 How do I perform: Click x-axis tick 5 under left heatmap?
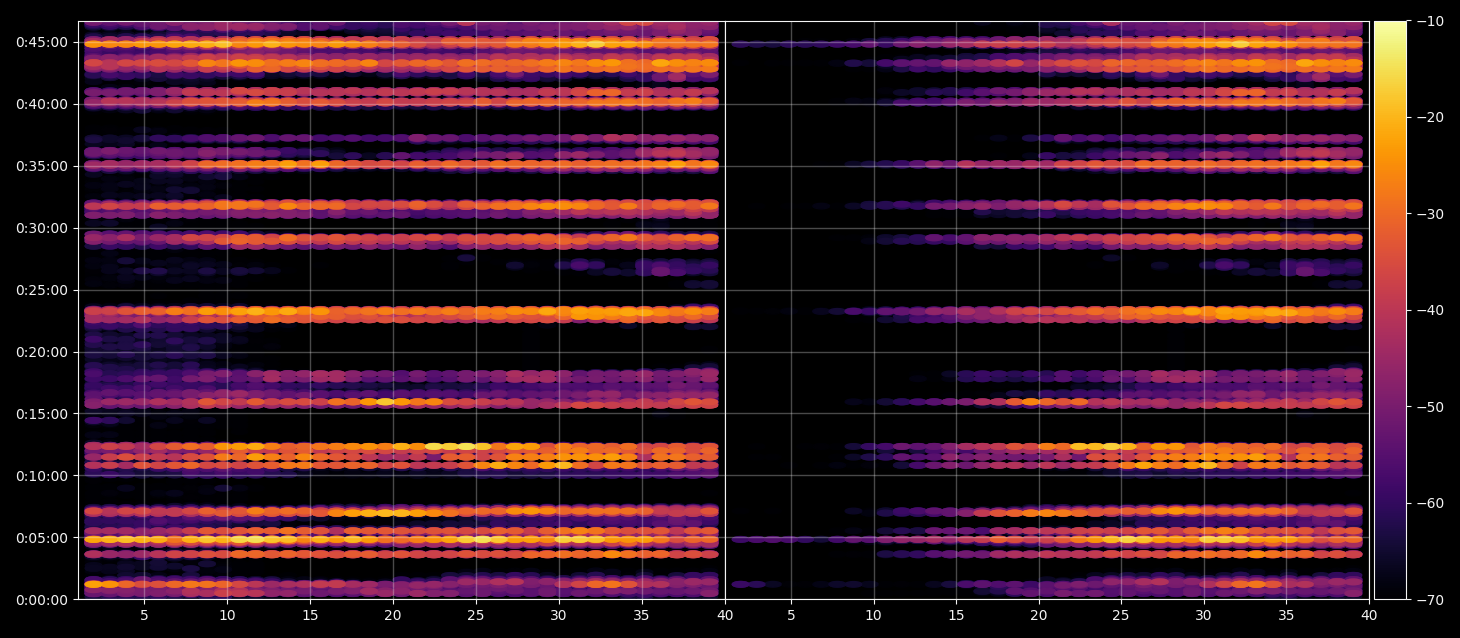pos(144,615)
